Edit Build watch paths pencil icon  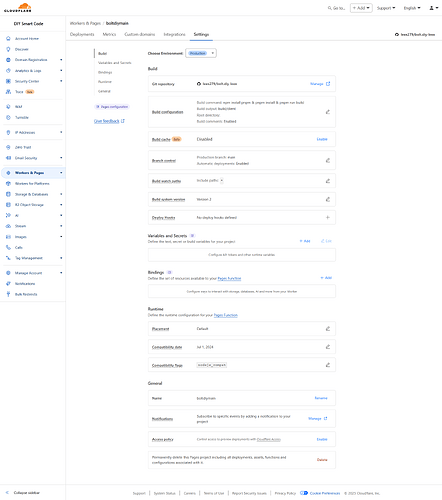[328, 181]
